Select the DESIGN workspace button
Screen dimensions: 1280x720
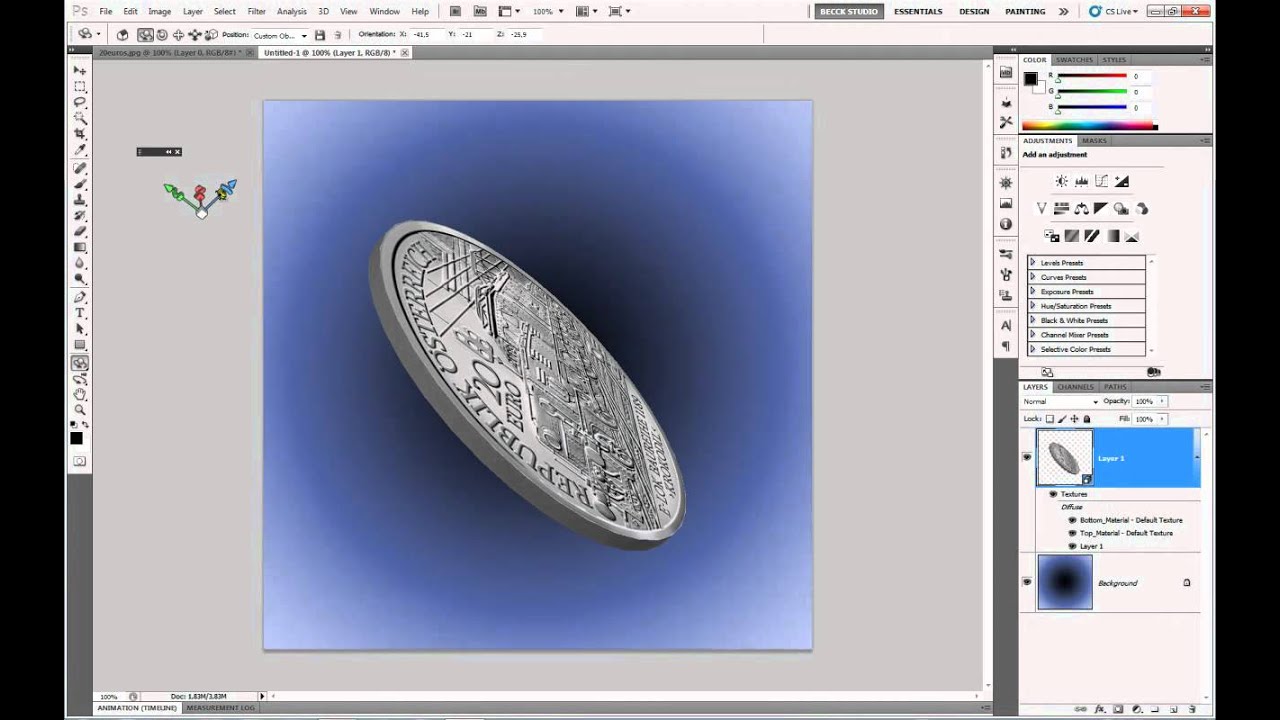974,11
